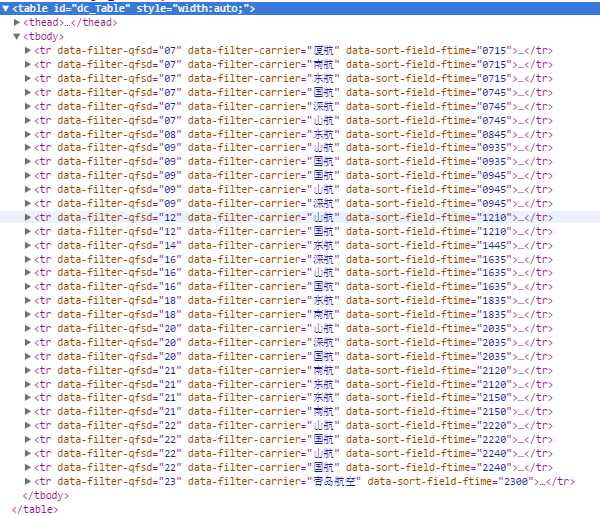The height and width of the screenshot is (516, 600).
Task: Select the <tbody> opening tag text
Action: 43,36
